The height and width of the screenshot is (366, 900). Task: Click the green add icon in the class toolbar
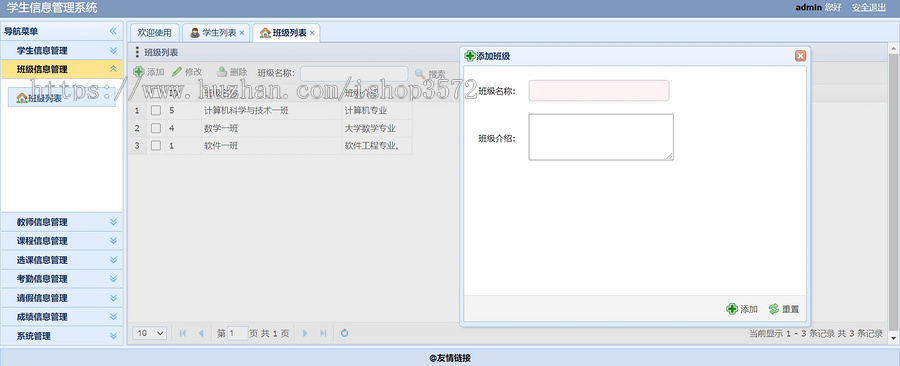point(138,72)
